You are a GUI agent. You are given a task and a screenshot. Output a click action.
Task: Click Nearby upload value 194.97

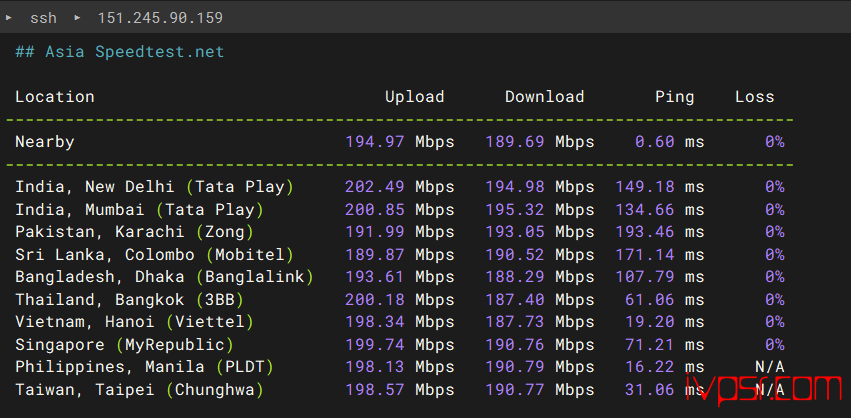[x=375, y=142]
